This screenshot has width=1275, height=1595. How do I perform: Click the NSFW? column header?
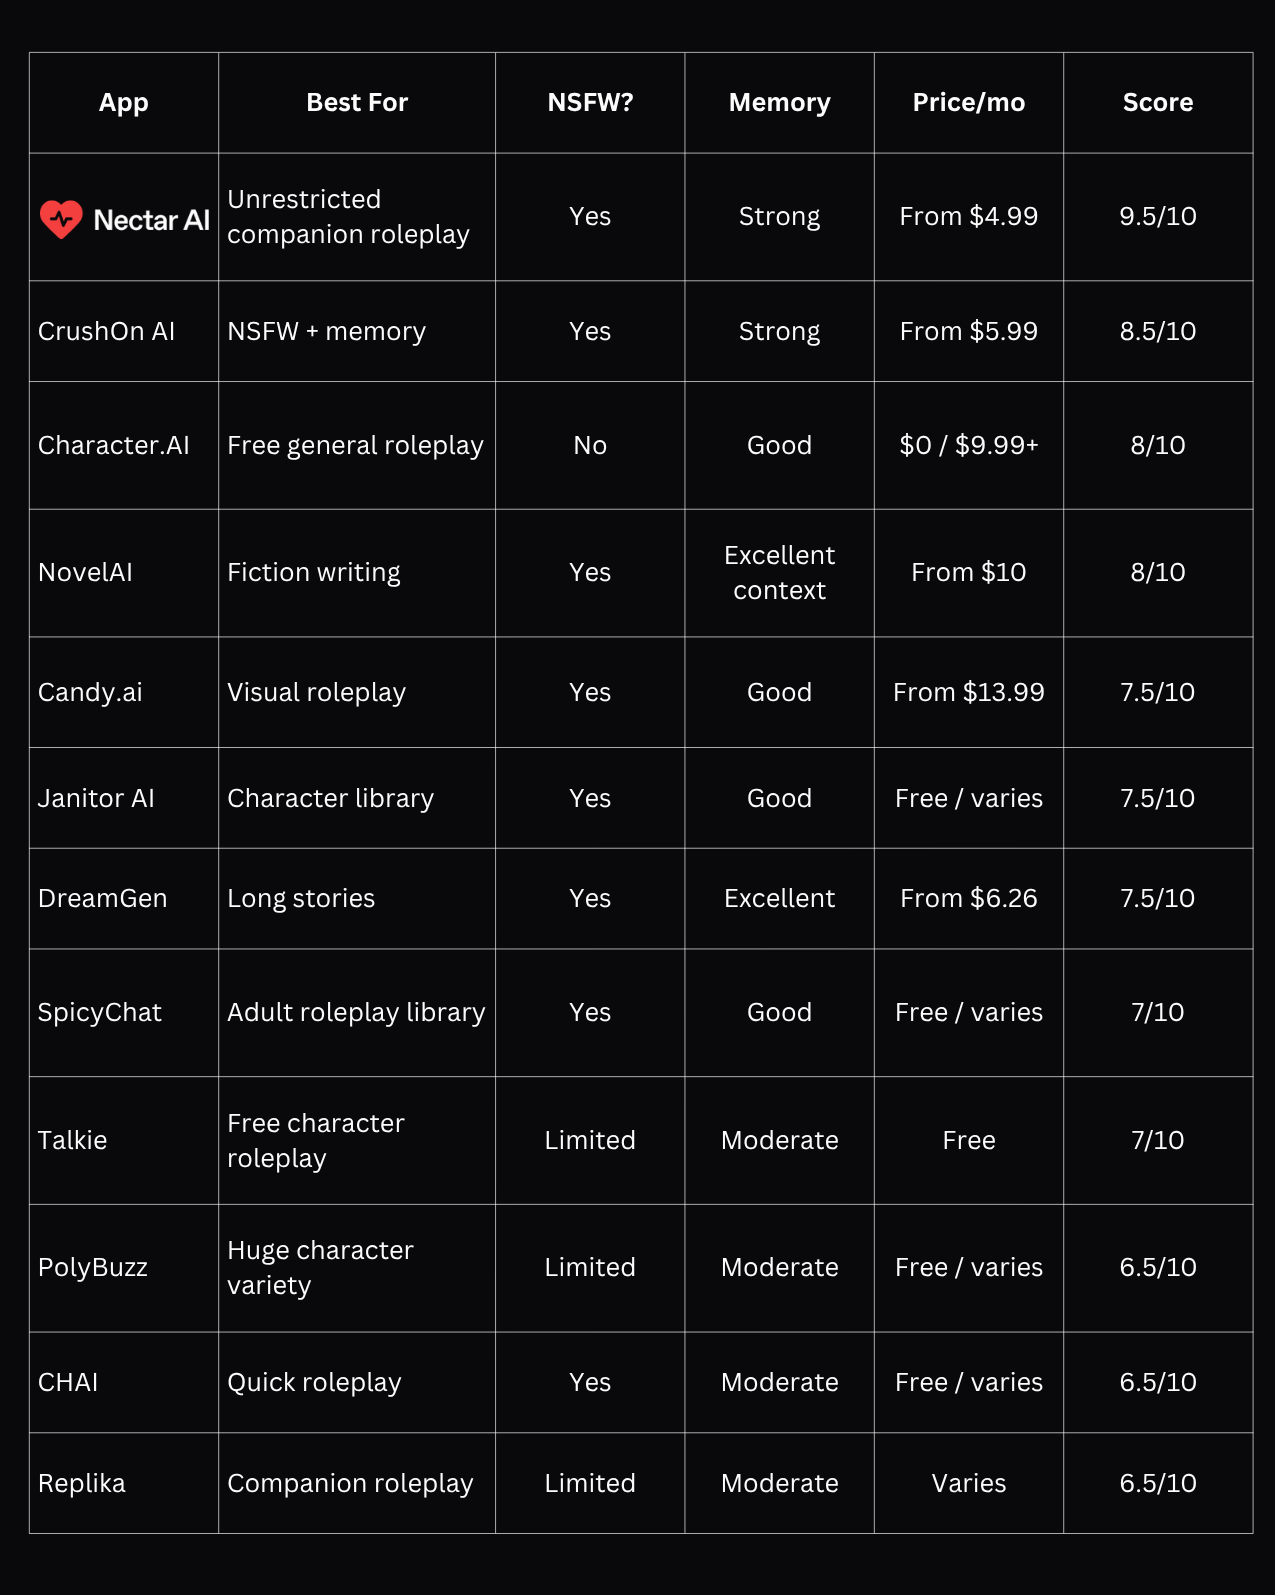click(590, 102)
